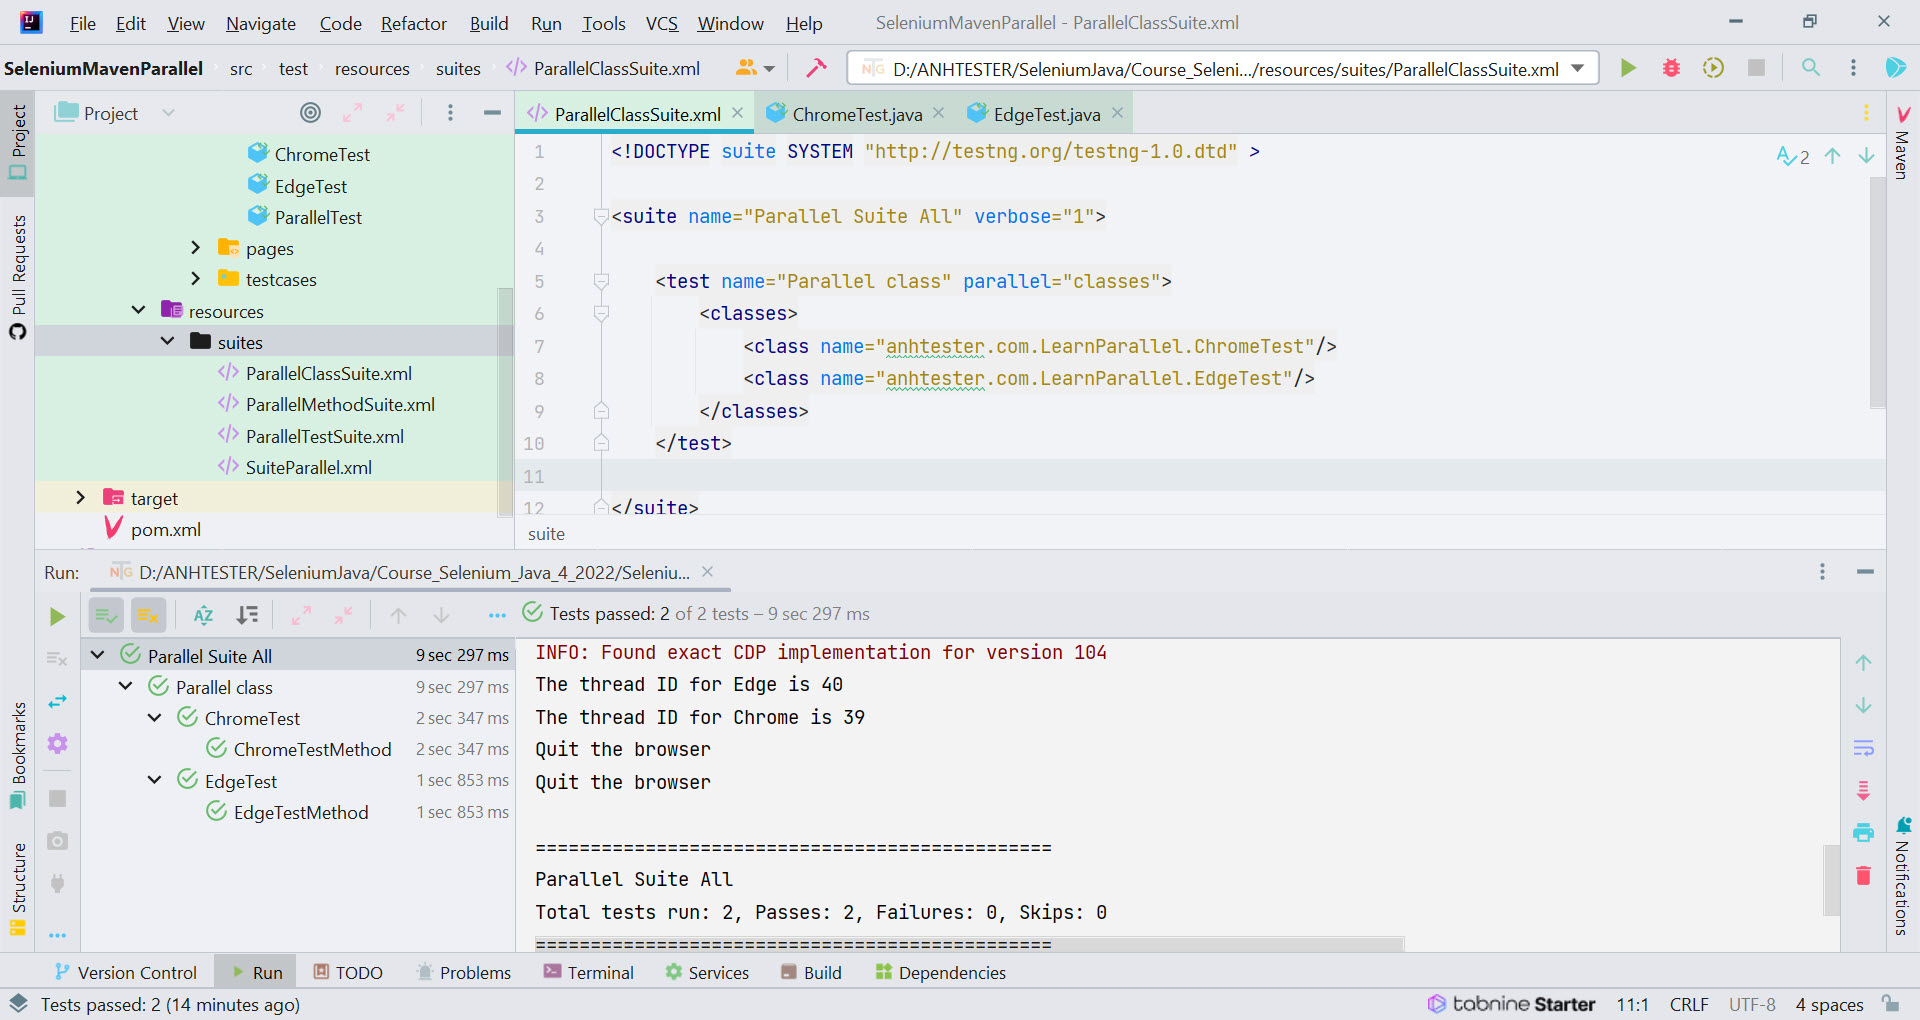Open the Code With Me people icon

(x=755, y=68)
